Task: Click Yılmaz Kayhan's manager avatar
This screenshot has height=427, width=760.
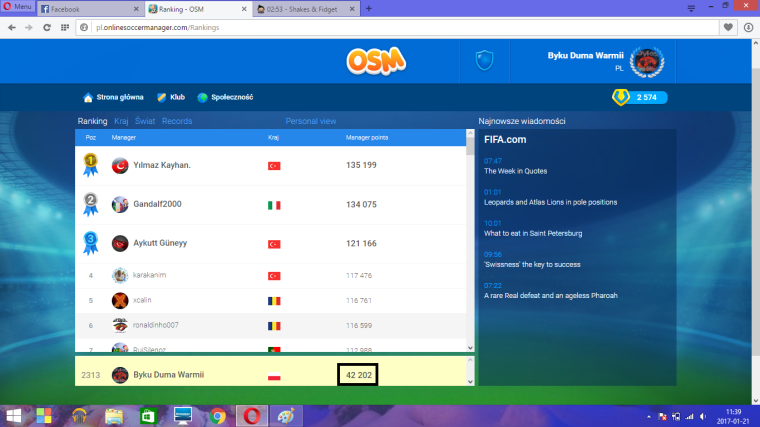Action: [x=121, y=164]
